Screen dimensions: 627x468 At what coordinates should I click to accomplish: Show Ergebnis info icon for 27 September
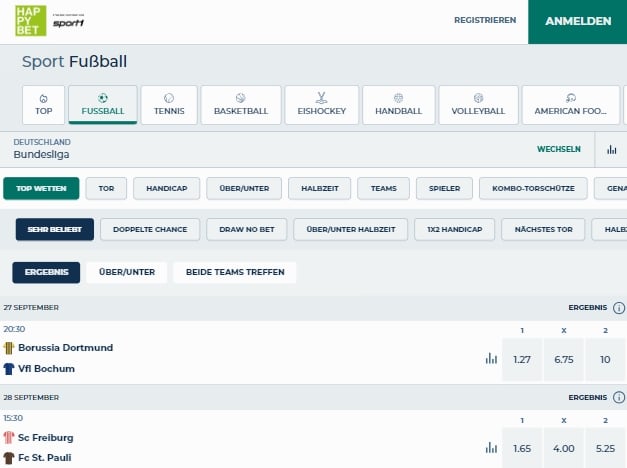[619, 308]
